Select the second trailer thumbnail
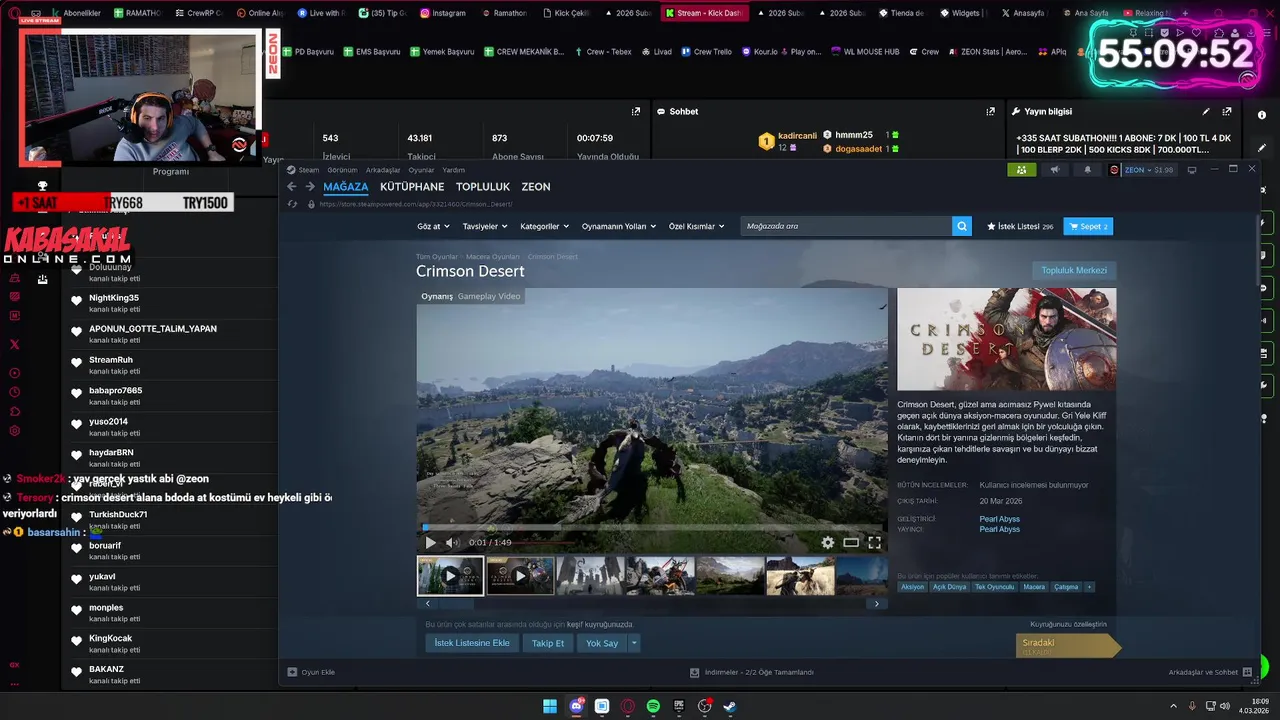The height and width of the screenshot is (720, 1280). [x=520, y=576]
